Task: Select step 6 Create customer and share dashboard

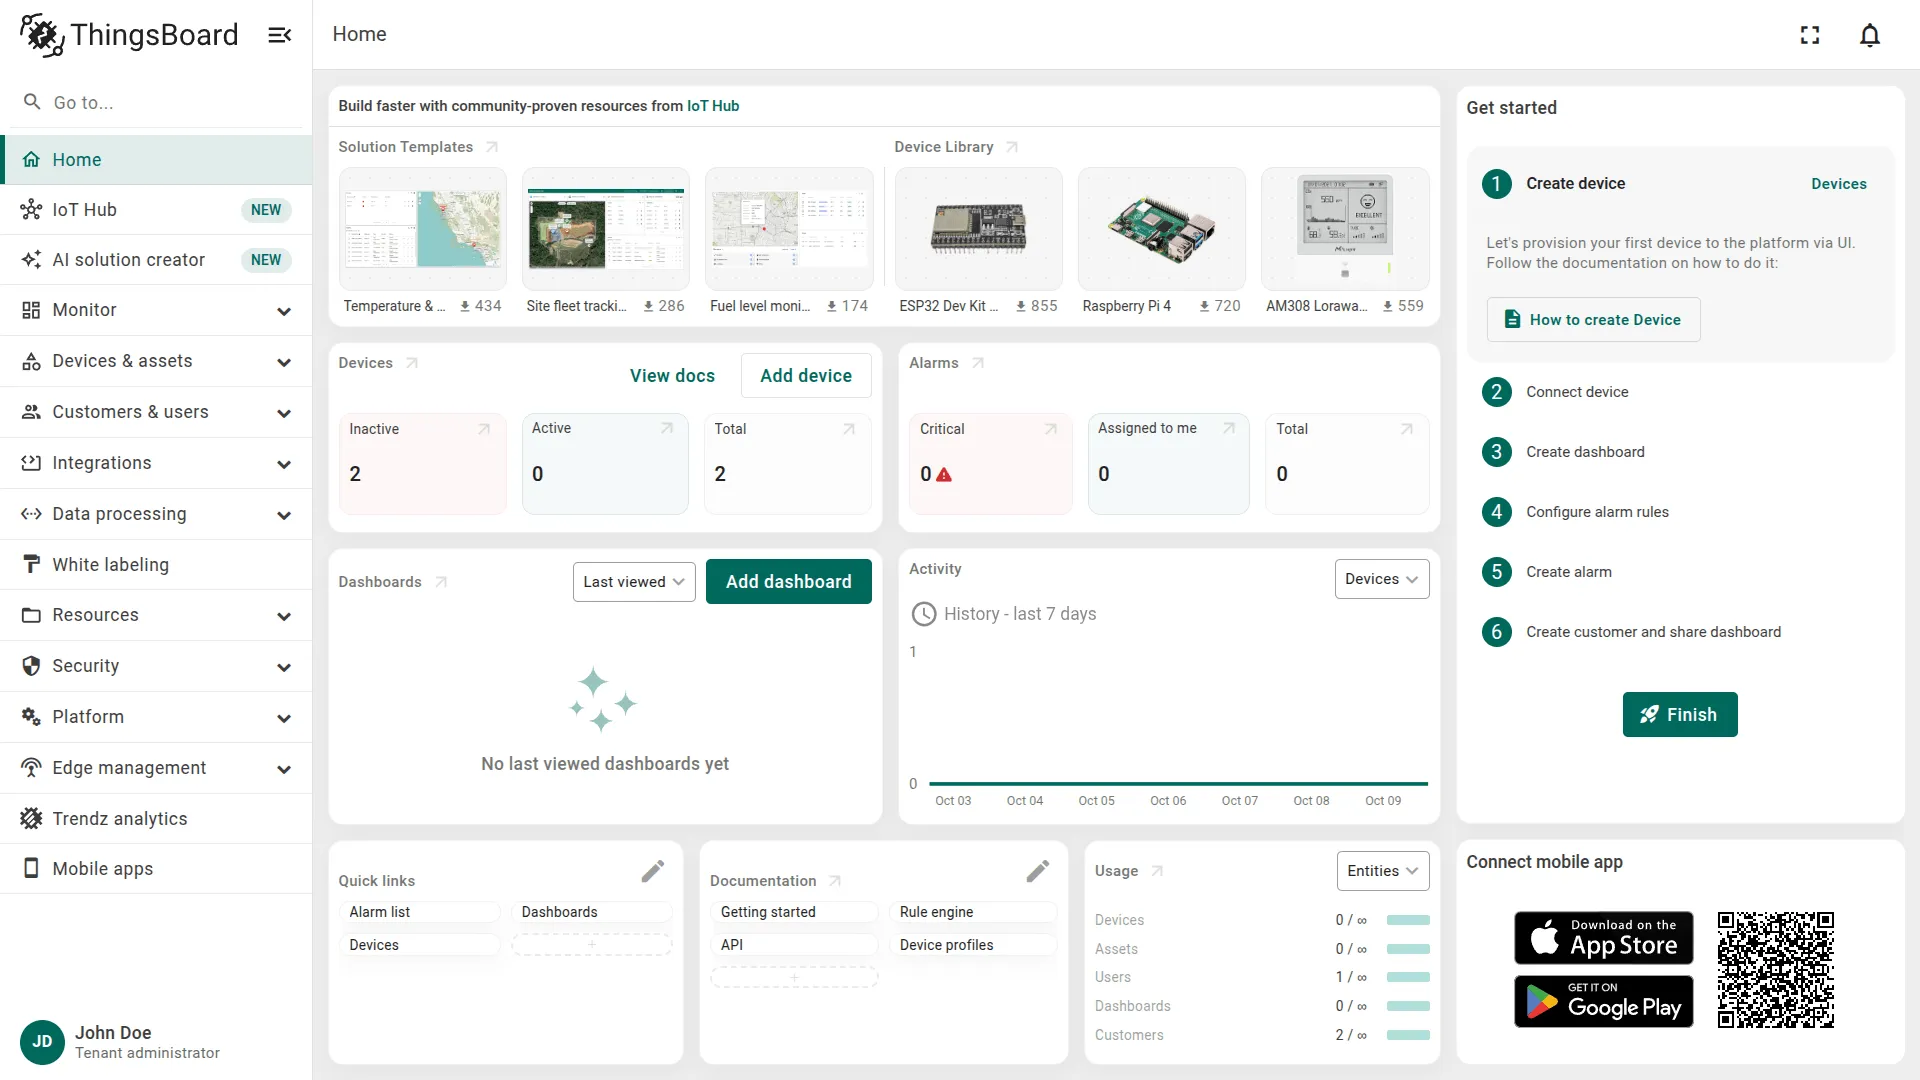Action: click(1653, 632)
